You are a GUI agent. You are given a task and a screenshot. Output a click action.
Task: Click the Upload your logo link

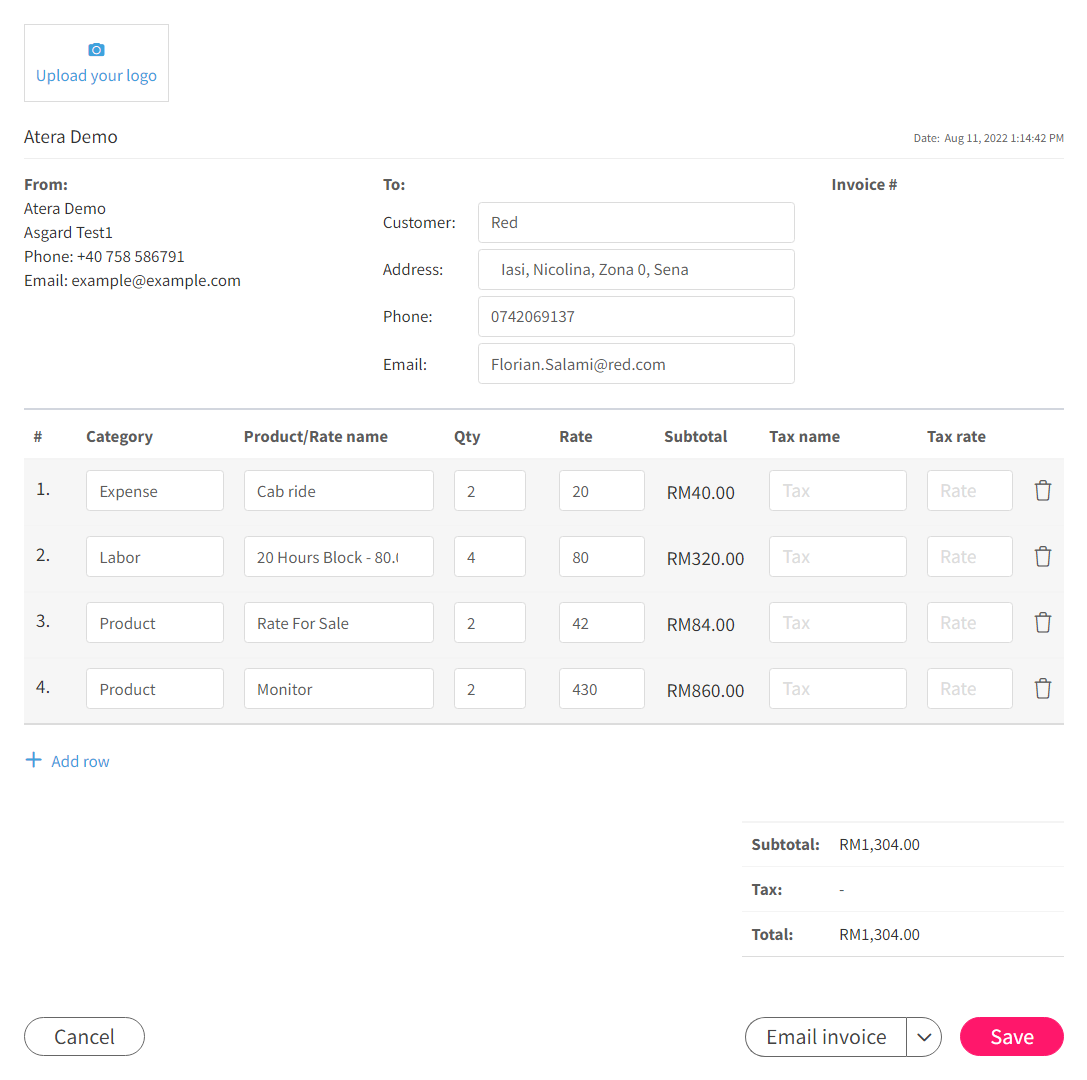point(96,76)
